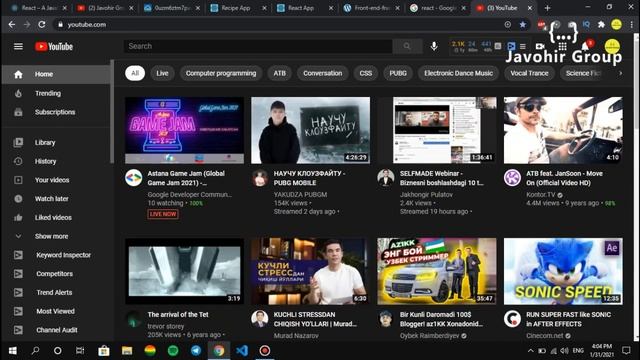Open Subscriptions in sidebar

pyautogui.click(x=56, y=112)
